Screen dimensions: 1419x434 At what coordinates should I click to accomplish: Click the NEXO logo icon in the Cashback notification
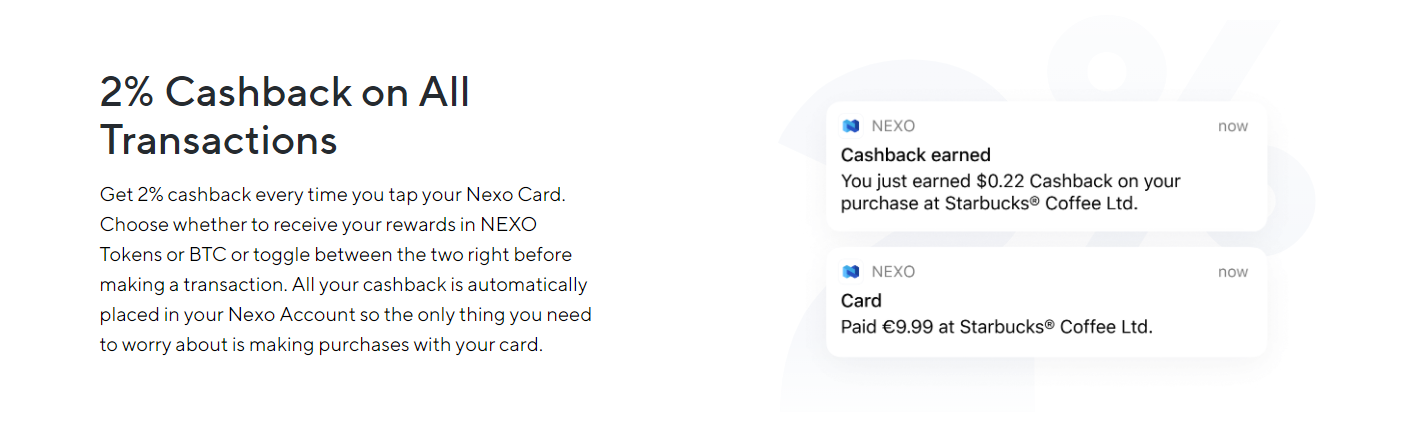(x=851, y=126)
